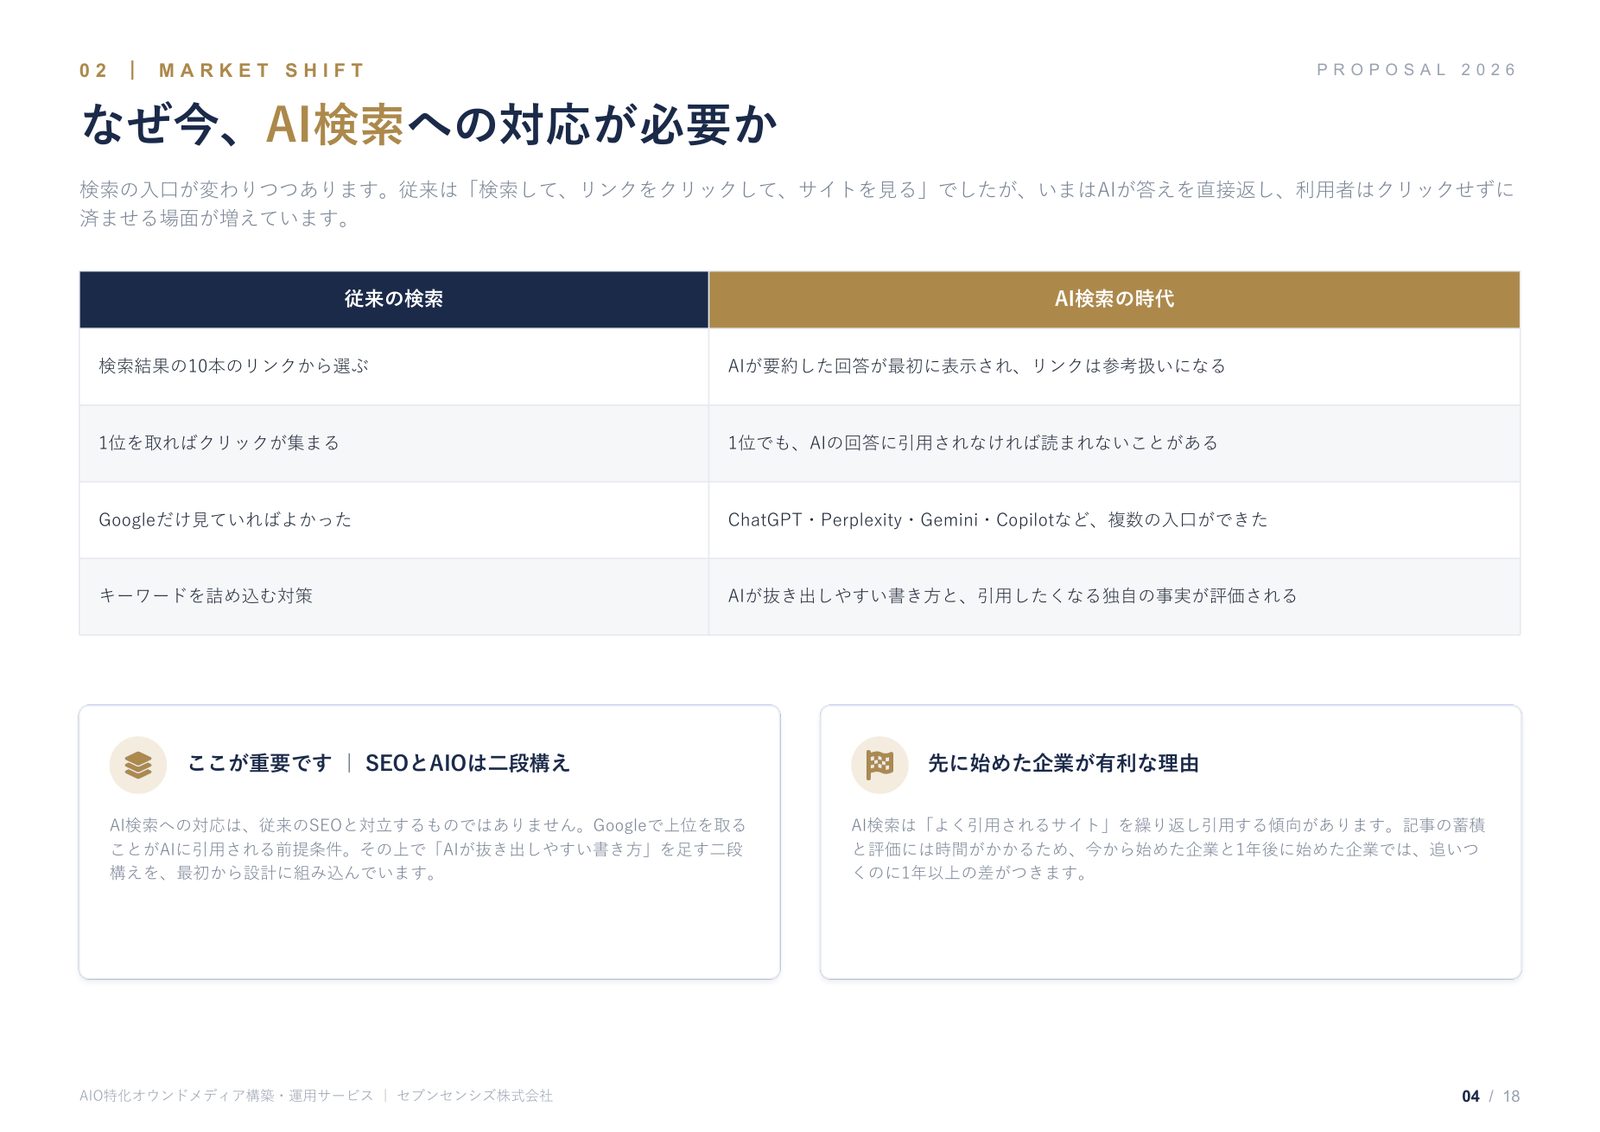Click the 'AI検索の時代' table header
1600x1132 pixels.
[x=1114, y=299]
